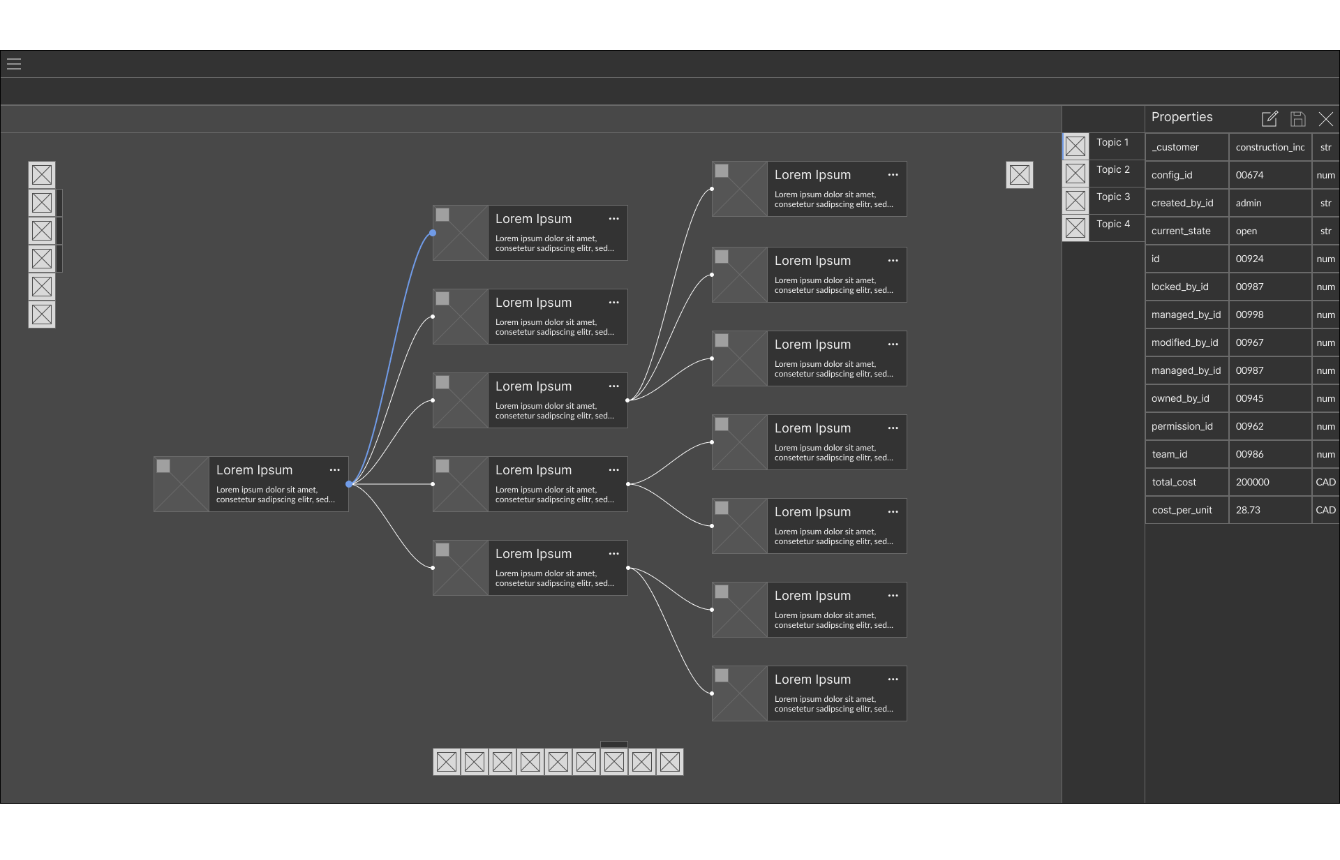
Task: Toggle the checkbox on the node with the blue connector
Action: (442, 215)
